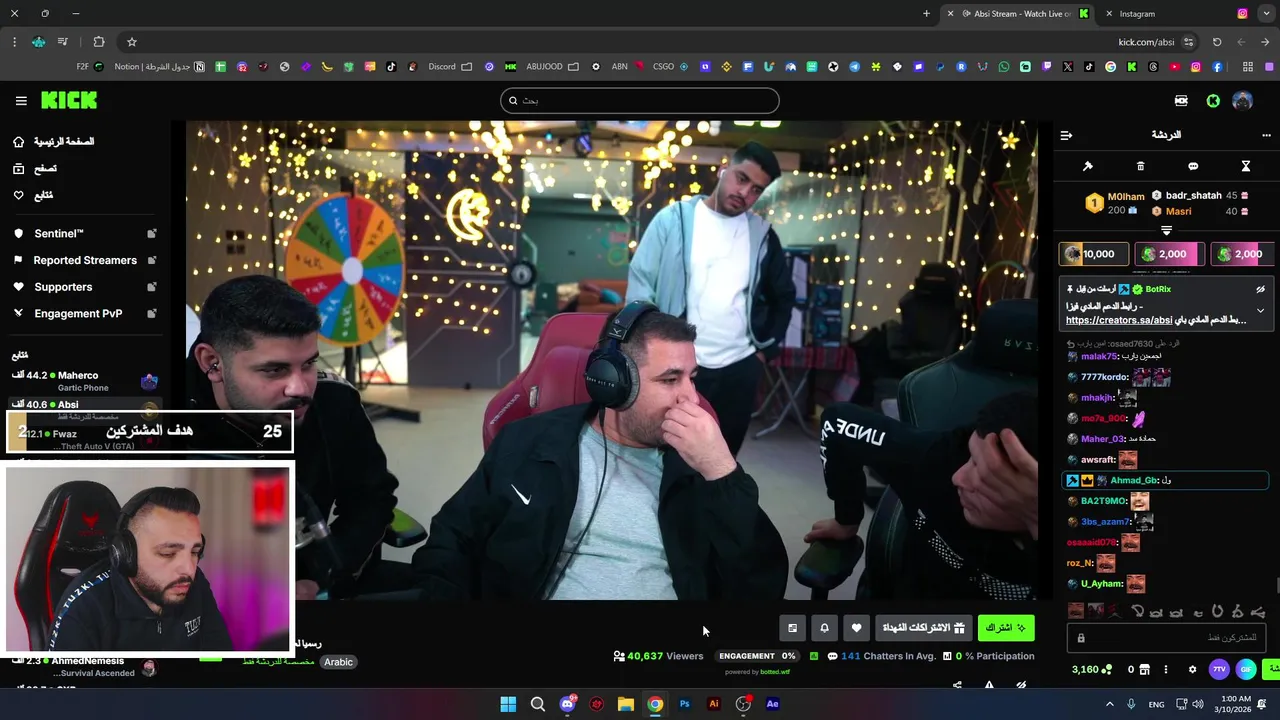Open the GIF picker in chat

[1246, 670]
